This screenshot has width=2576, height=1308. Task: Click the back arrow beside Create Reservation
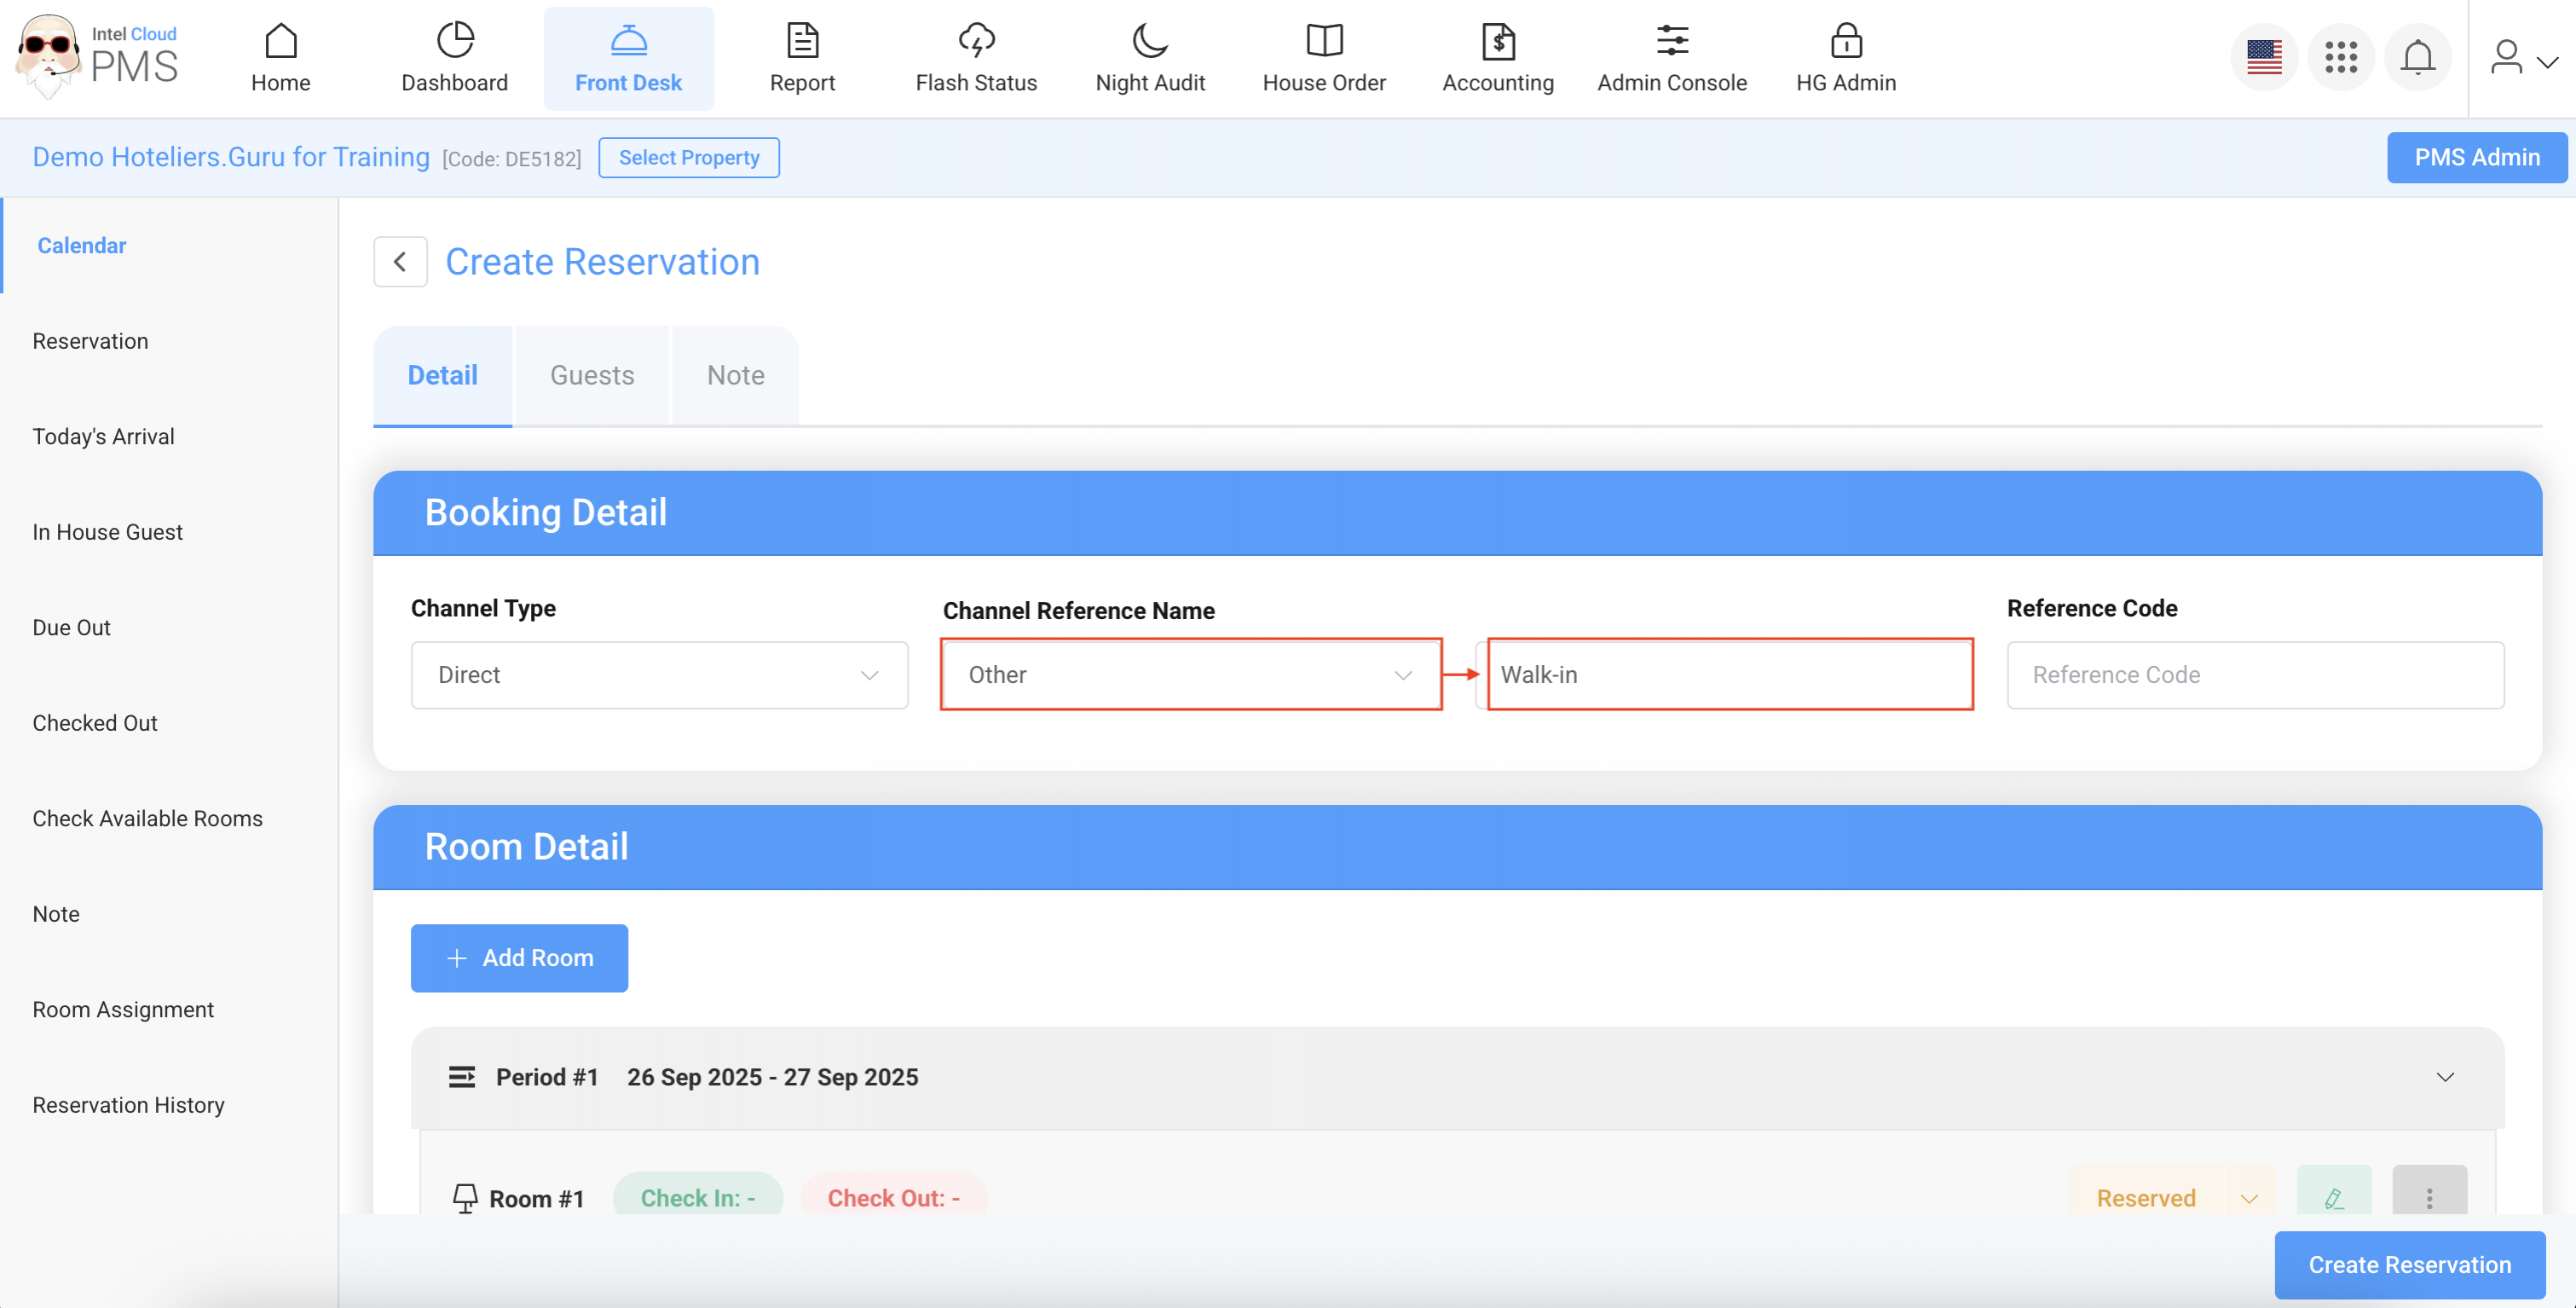coord(400,262)
